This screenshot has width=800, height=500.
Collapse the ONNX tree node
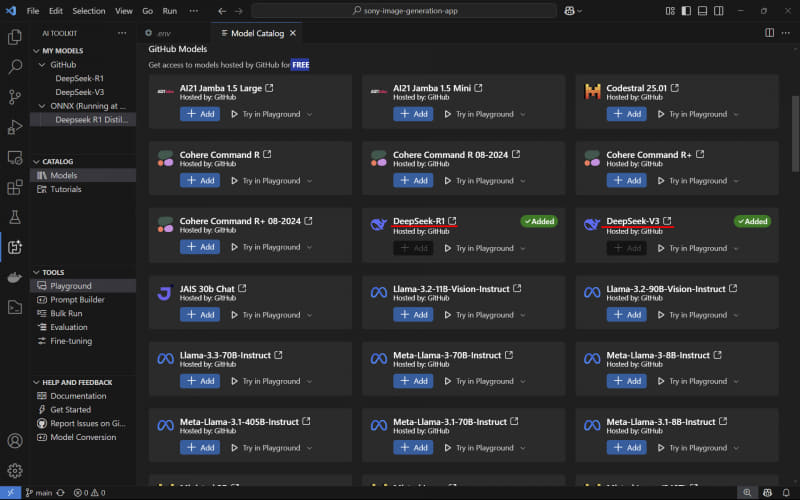click(x=42, y=106)
